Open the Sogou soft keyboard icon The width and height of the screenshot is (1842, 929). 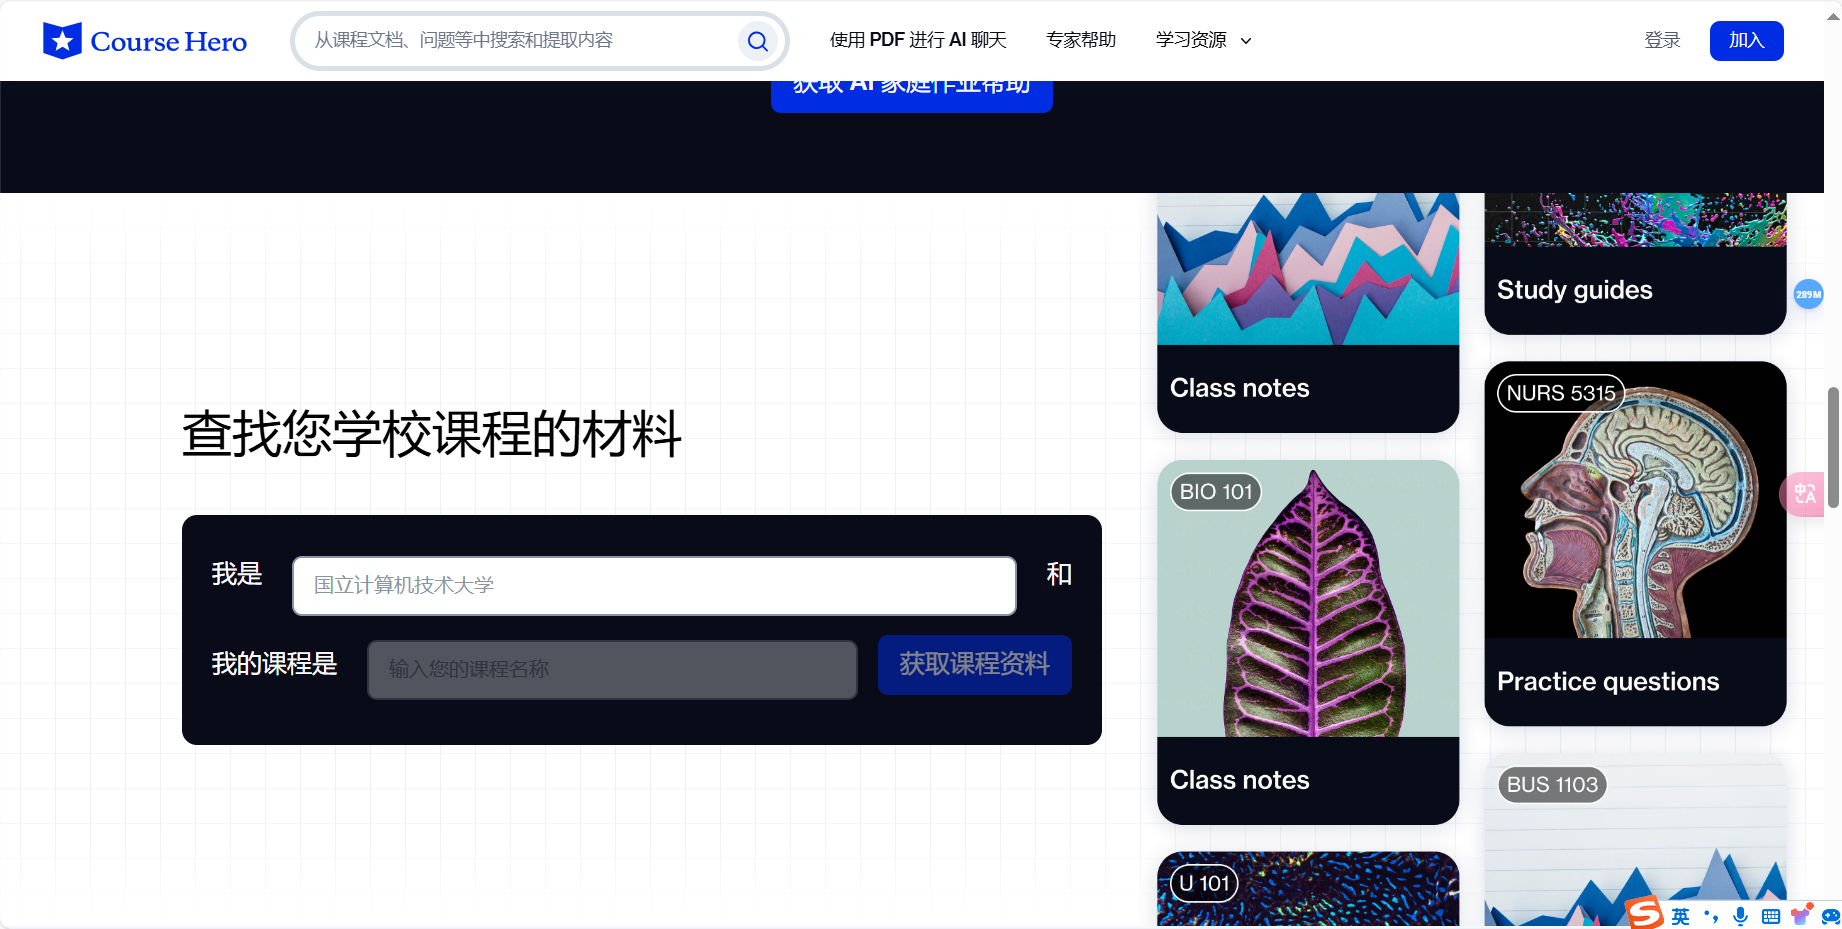(x=1770, y=916)
